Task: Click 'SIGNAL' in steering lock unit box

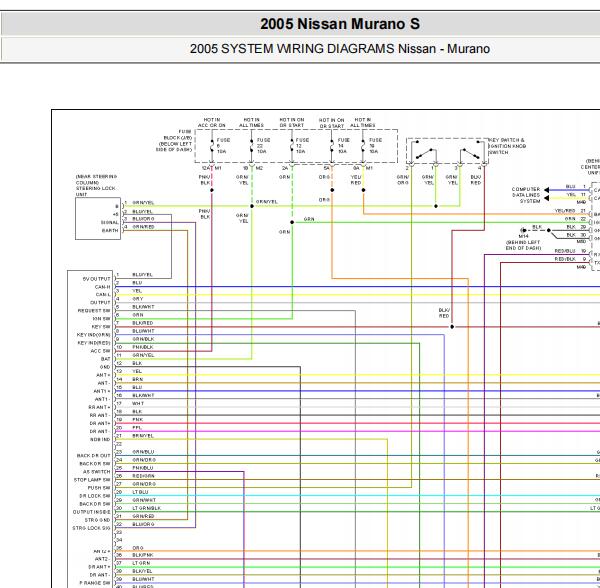Action: (109, 223)
